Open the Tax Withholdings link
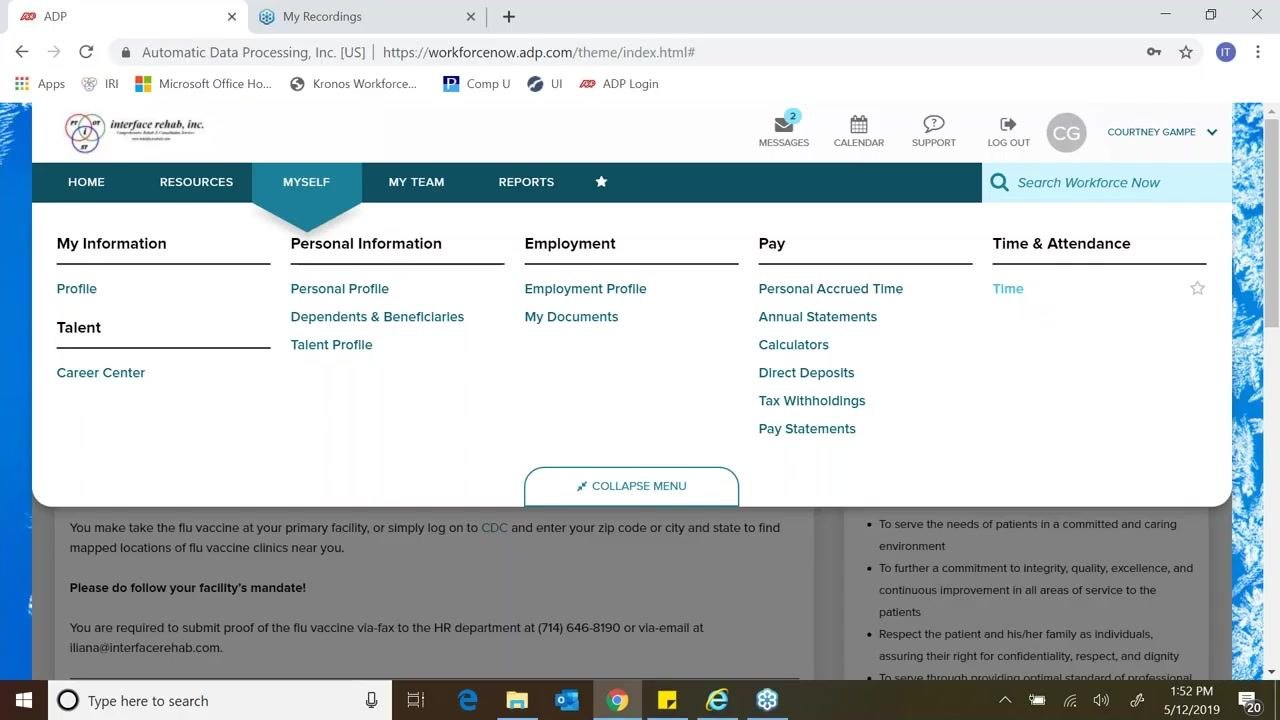The image size is (1280, 720). tap(812, 400)
